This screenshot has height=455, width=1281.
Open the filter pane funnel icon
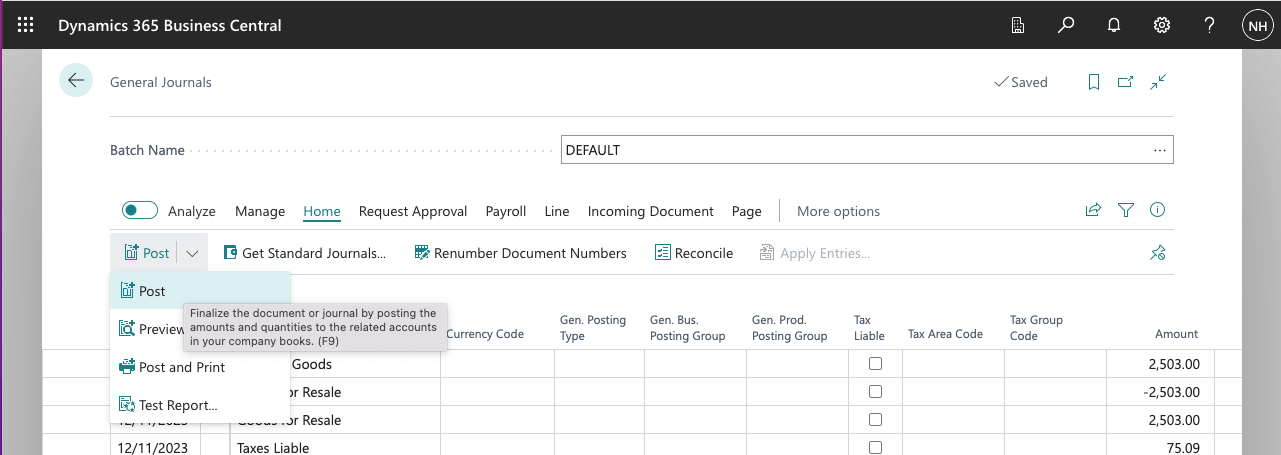tap(1126, 210)
